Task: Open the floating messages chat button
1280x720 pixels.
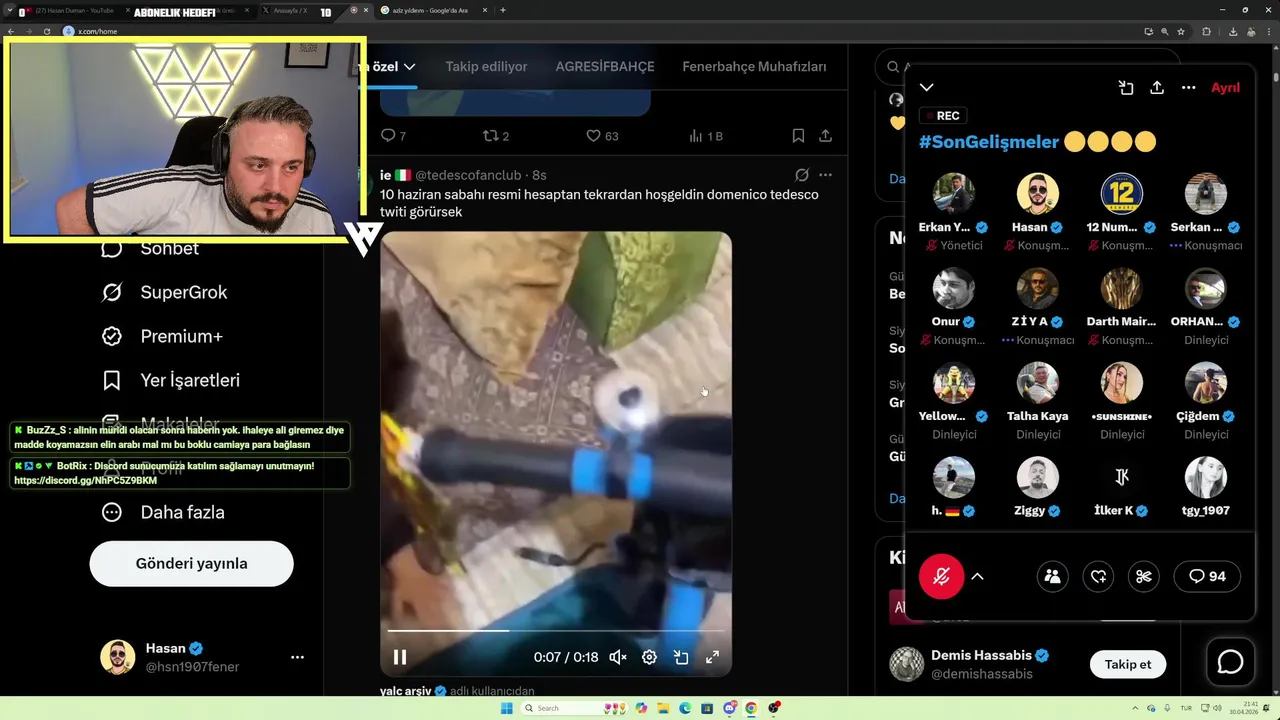Action: 1230,662
